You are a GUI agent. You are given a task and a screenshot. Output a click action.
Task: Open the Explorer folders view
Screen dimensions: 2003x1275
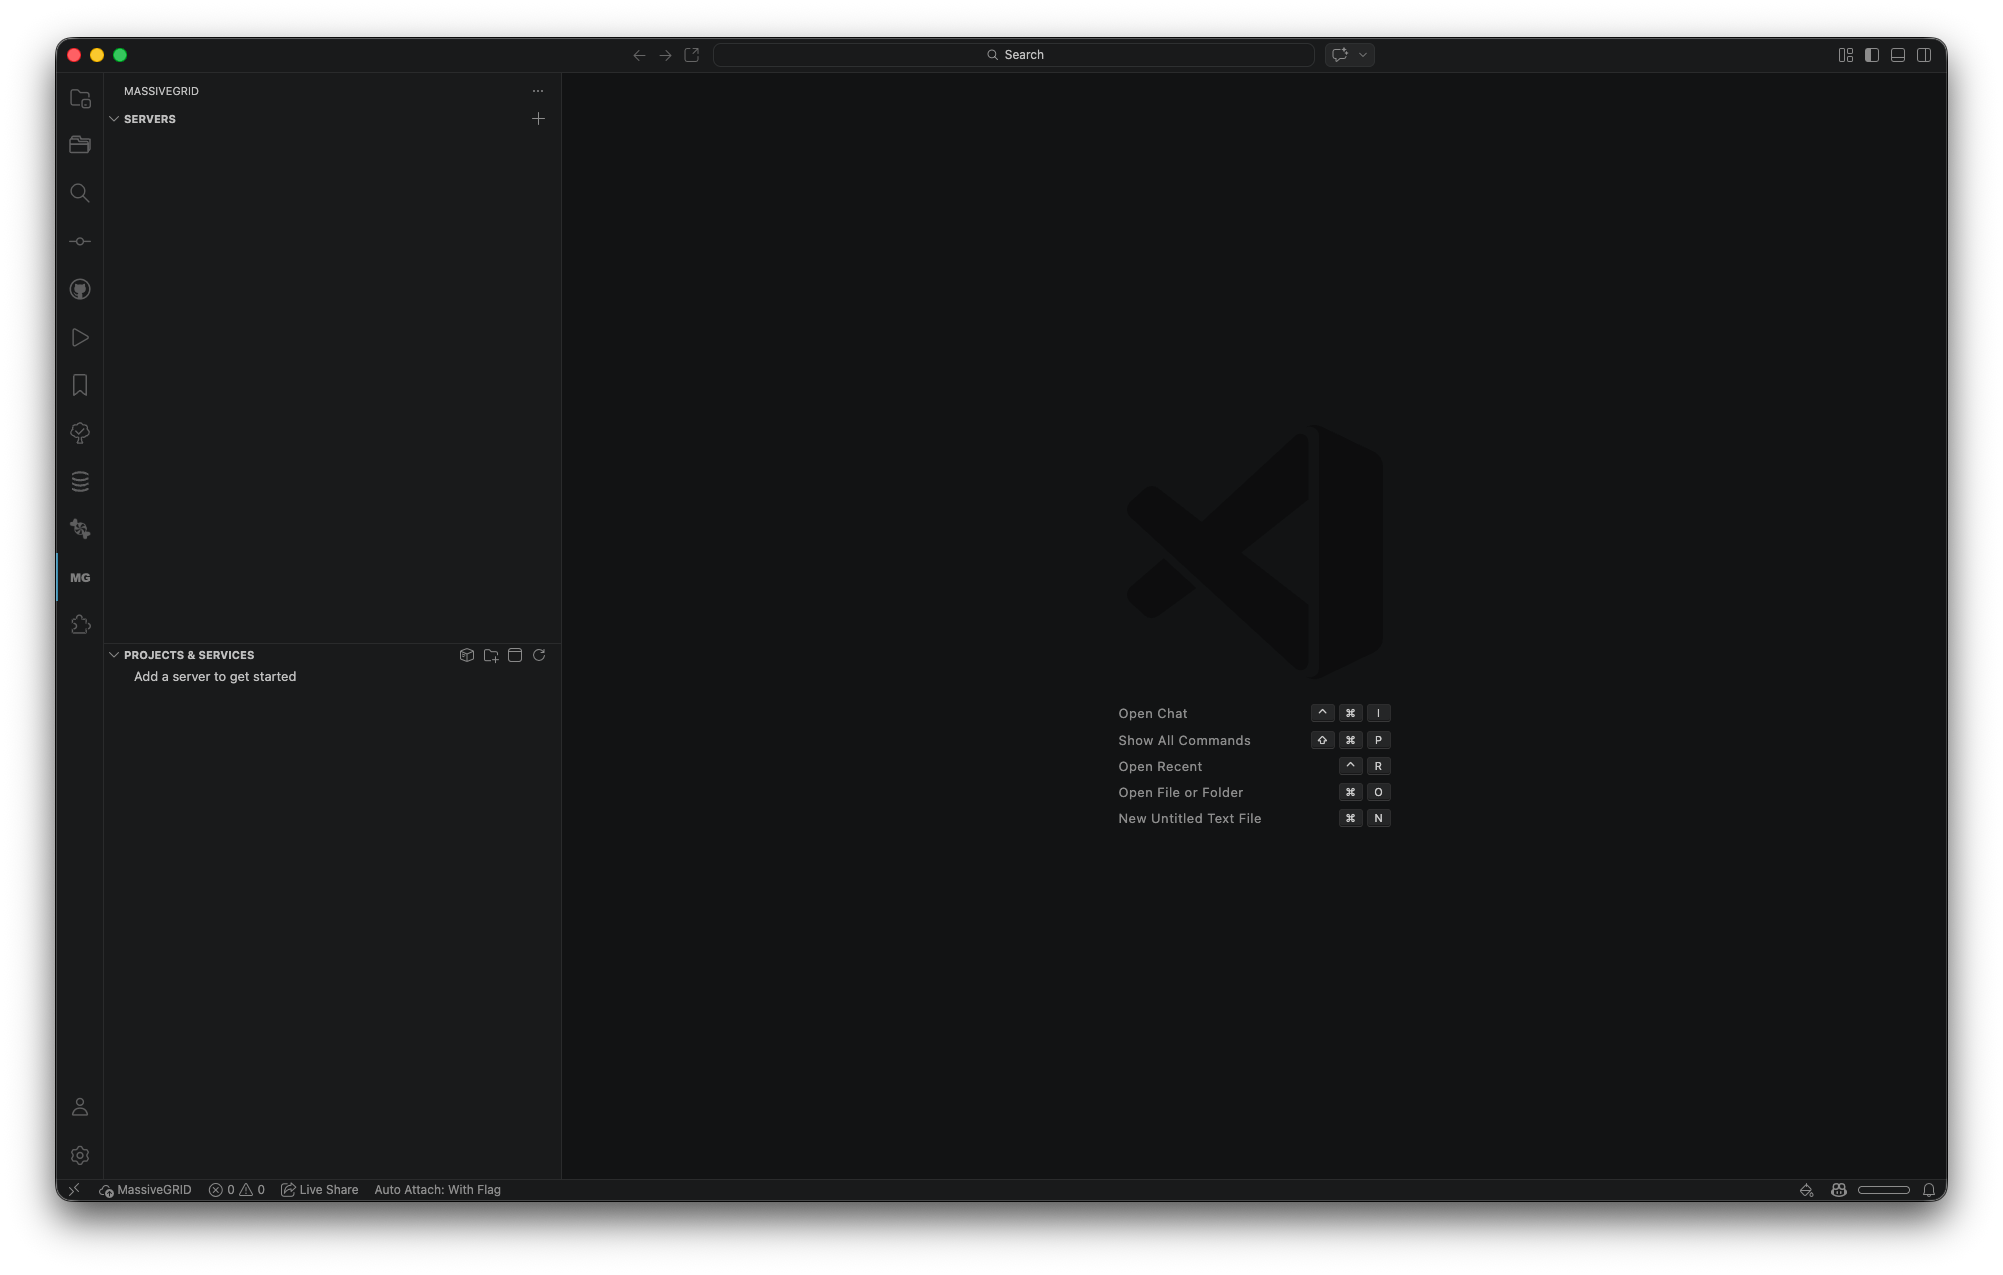tap(80, 146)
